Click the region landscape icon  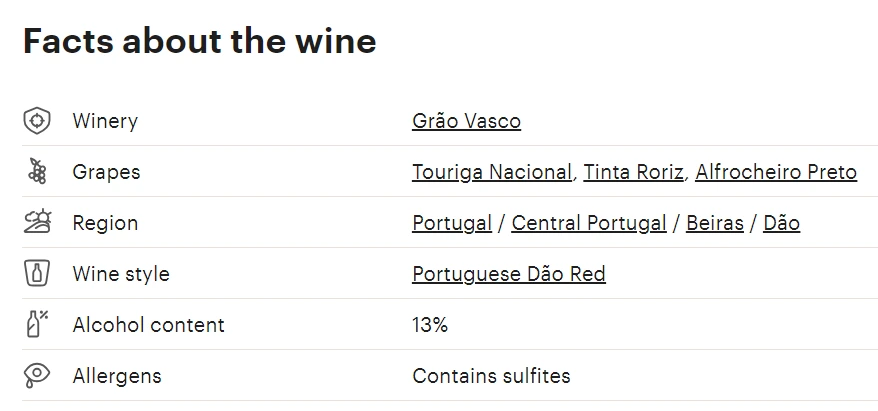pos(36,223)
